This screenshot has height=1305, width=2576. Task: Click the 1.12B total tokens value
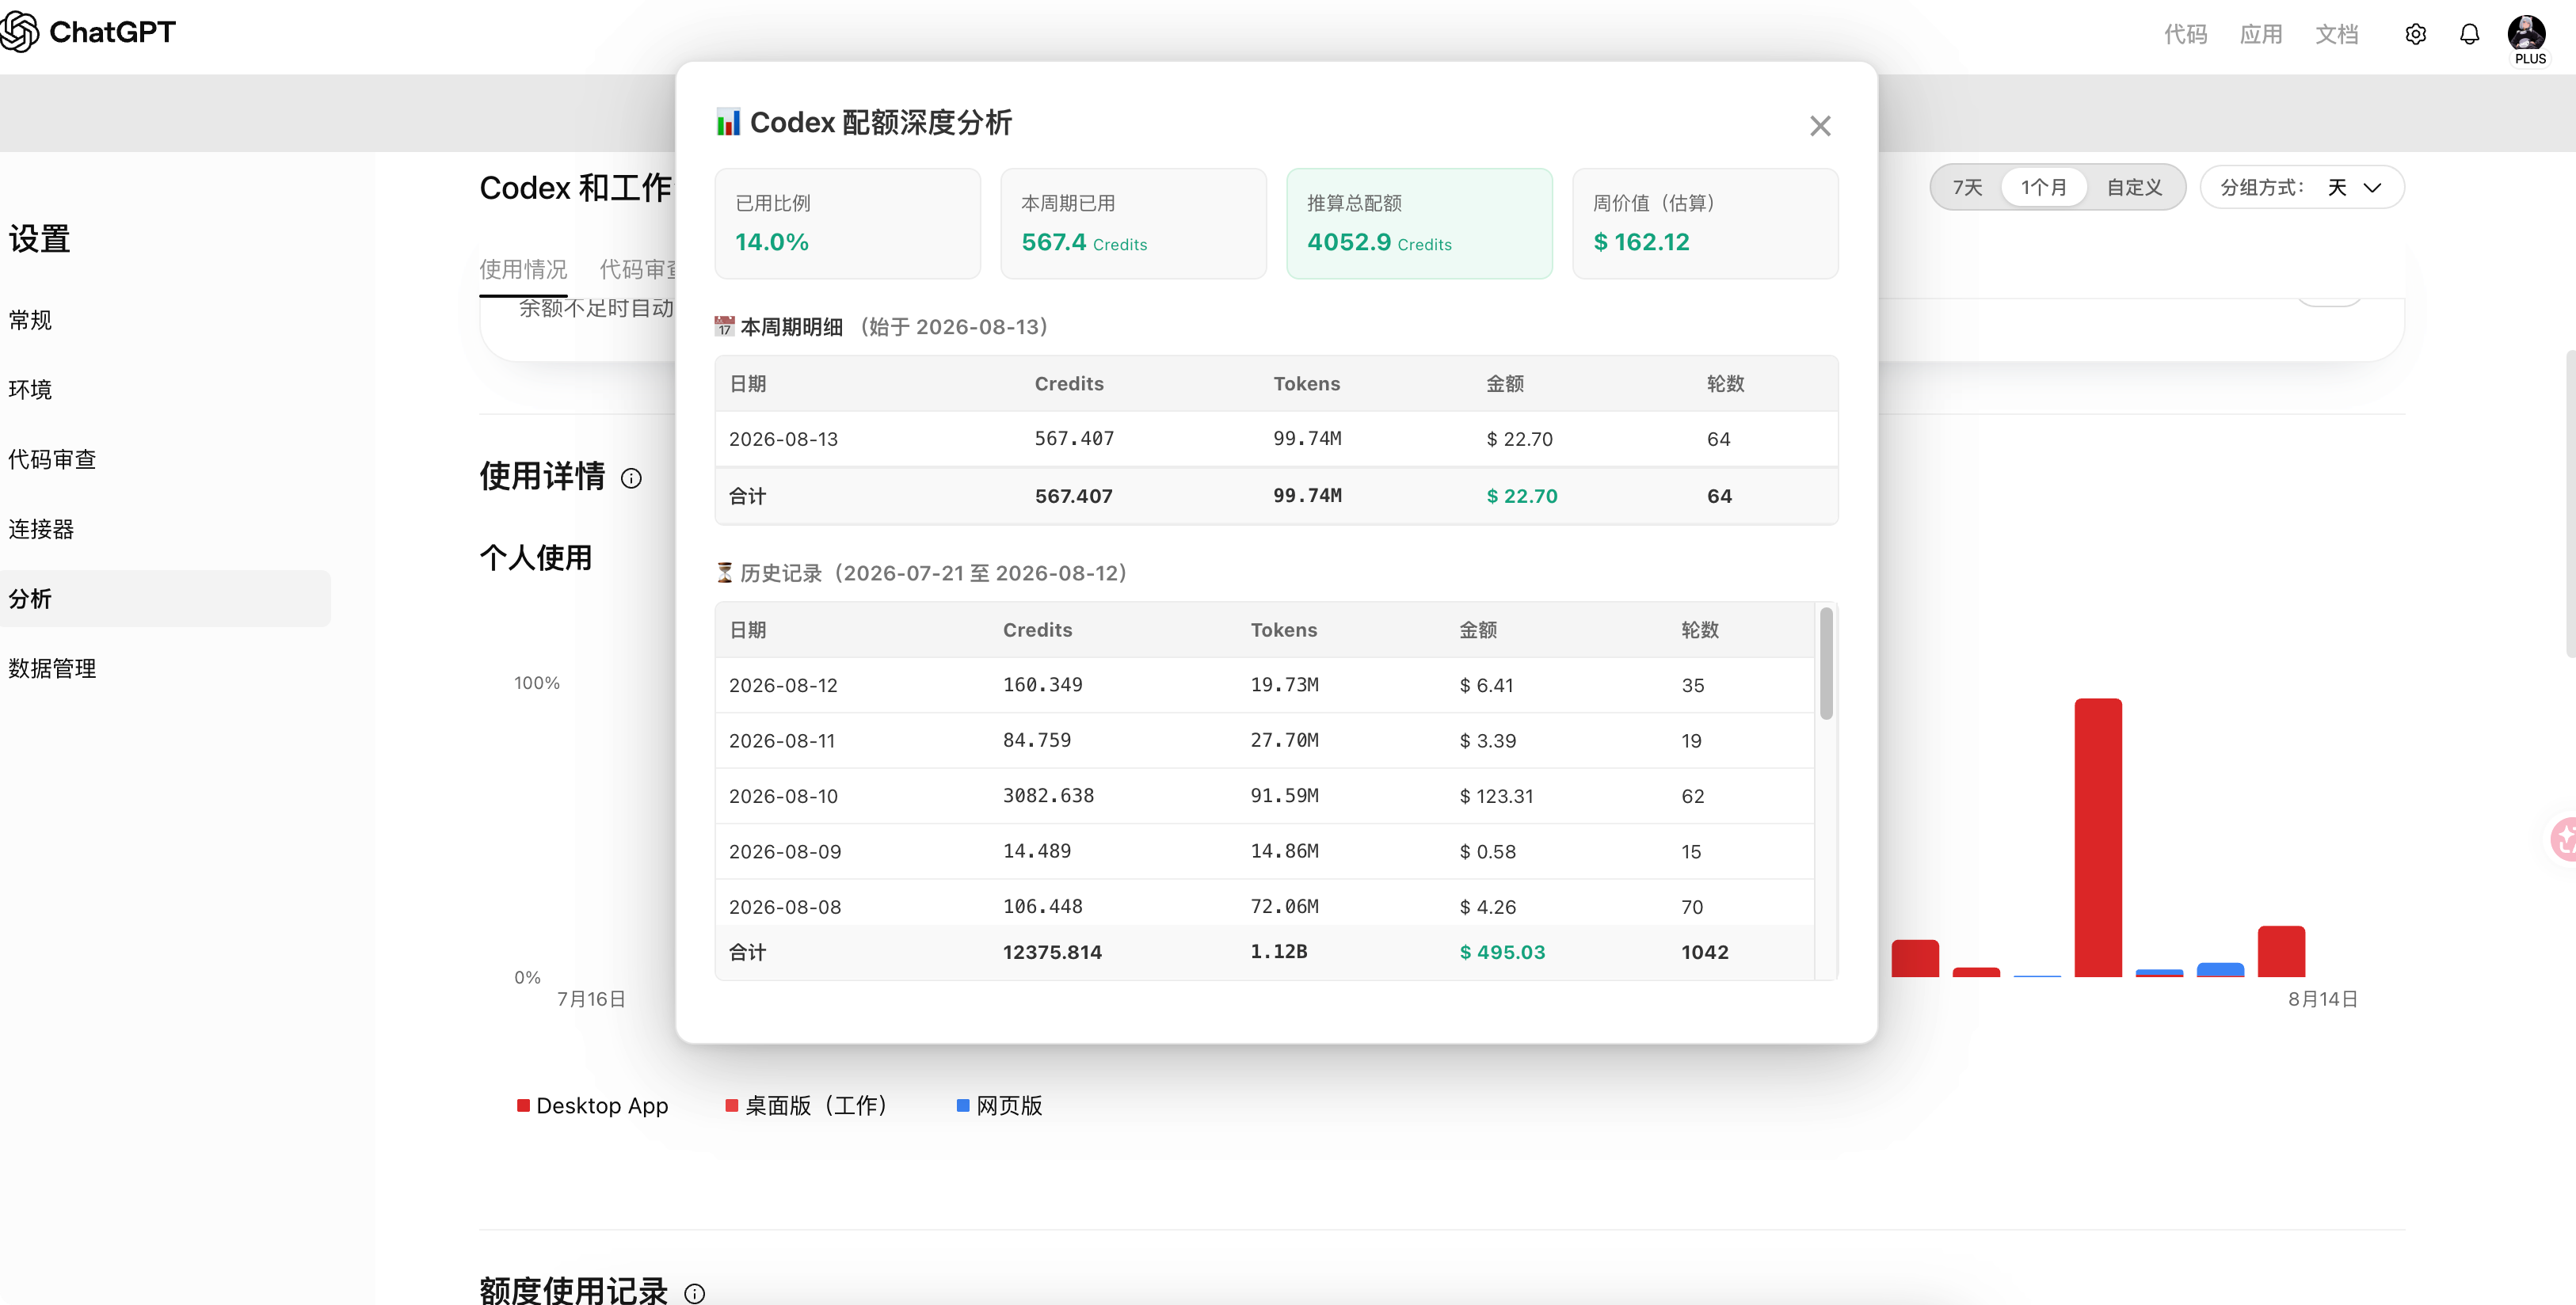click(1279, 952)
